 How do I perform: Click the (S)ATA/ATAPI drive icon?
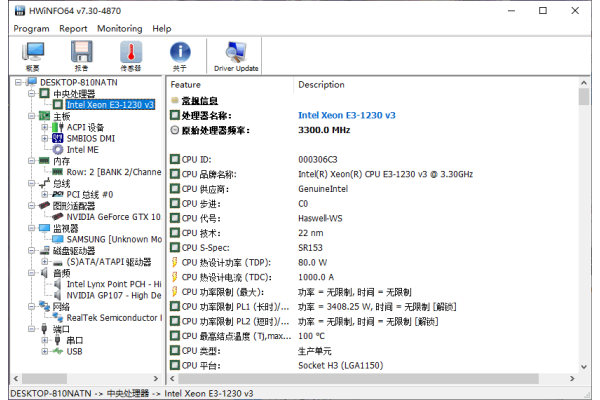(58, 263)
